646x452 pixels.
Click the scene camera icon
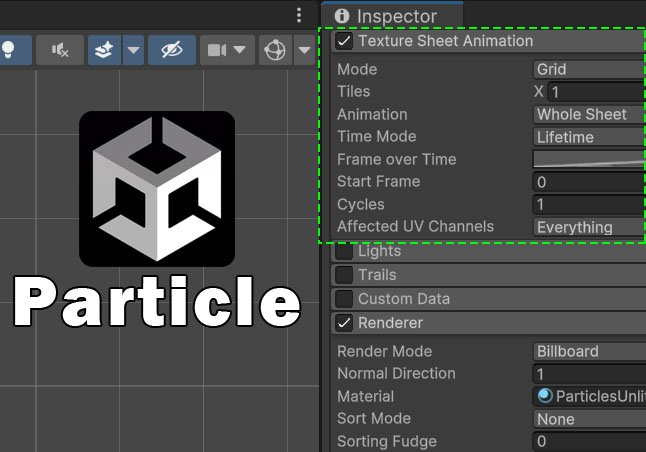(217, 50)
